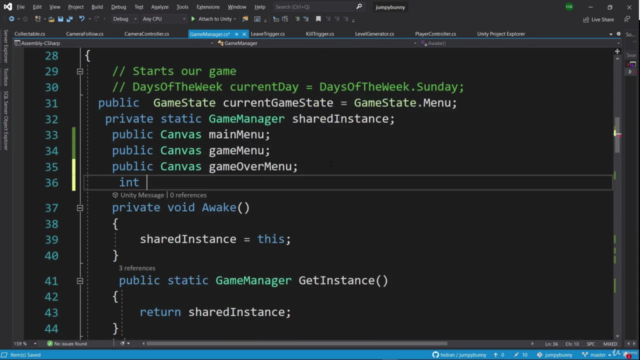Open the Attach to Unity dropdown arrow

tap(235, 19)
